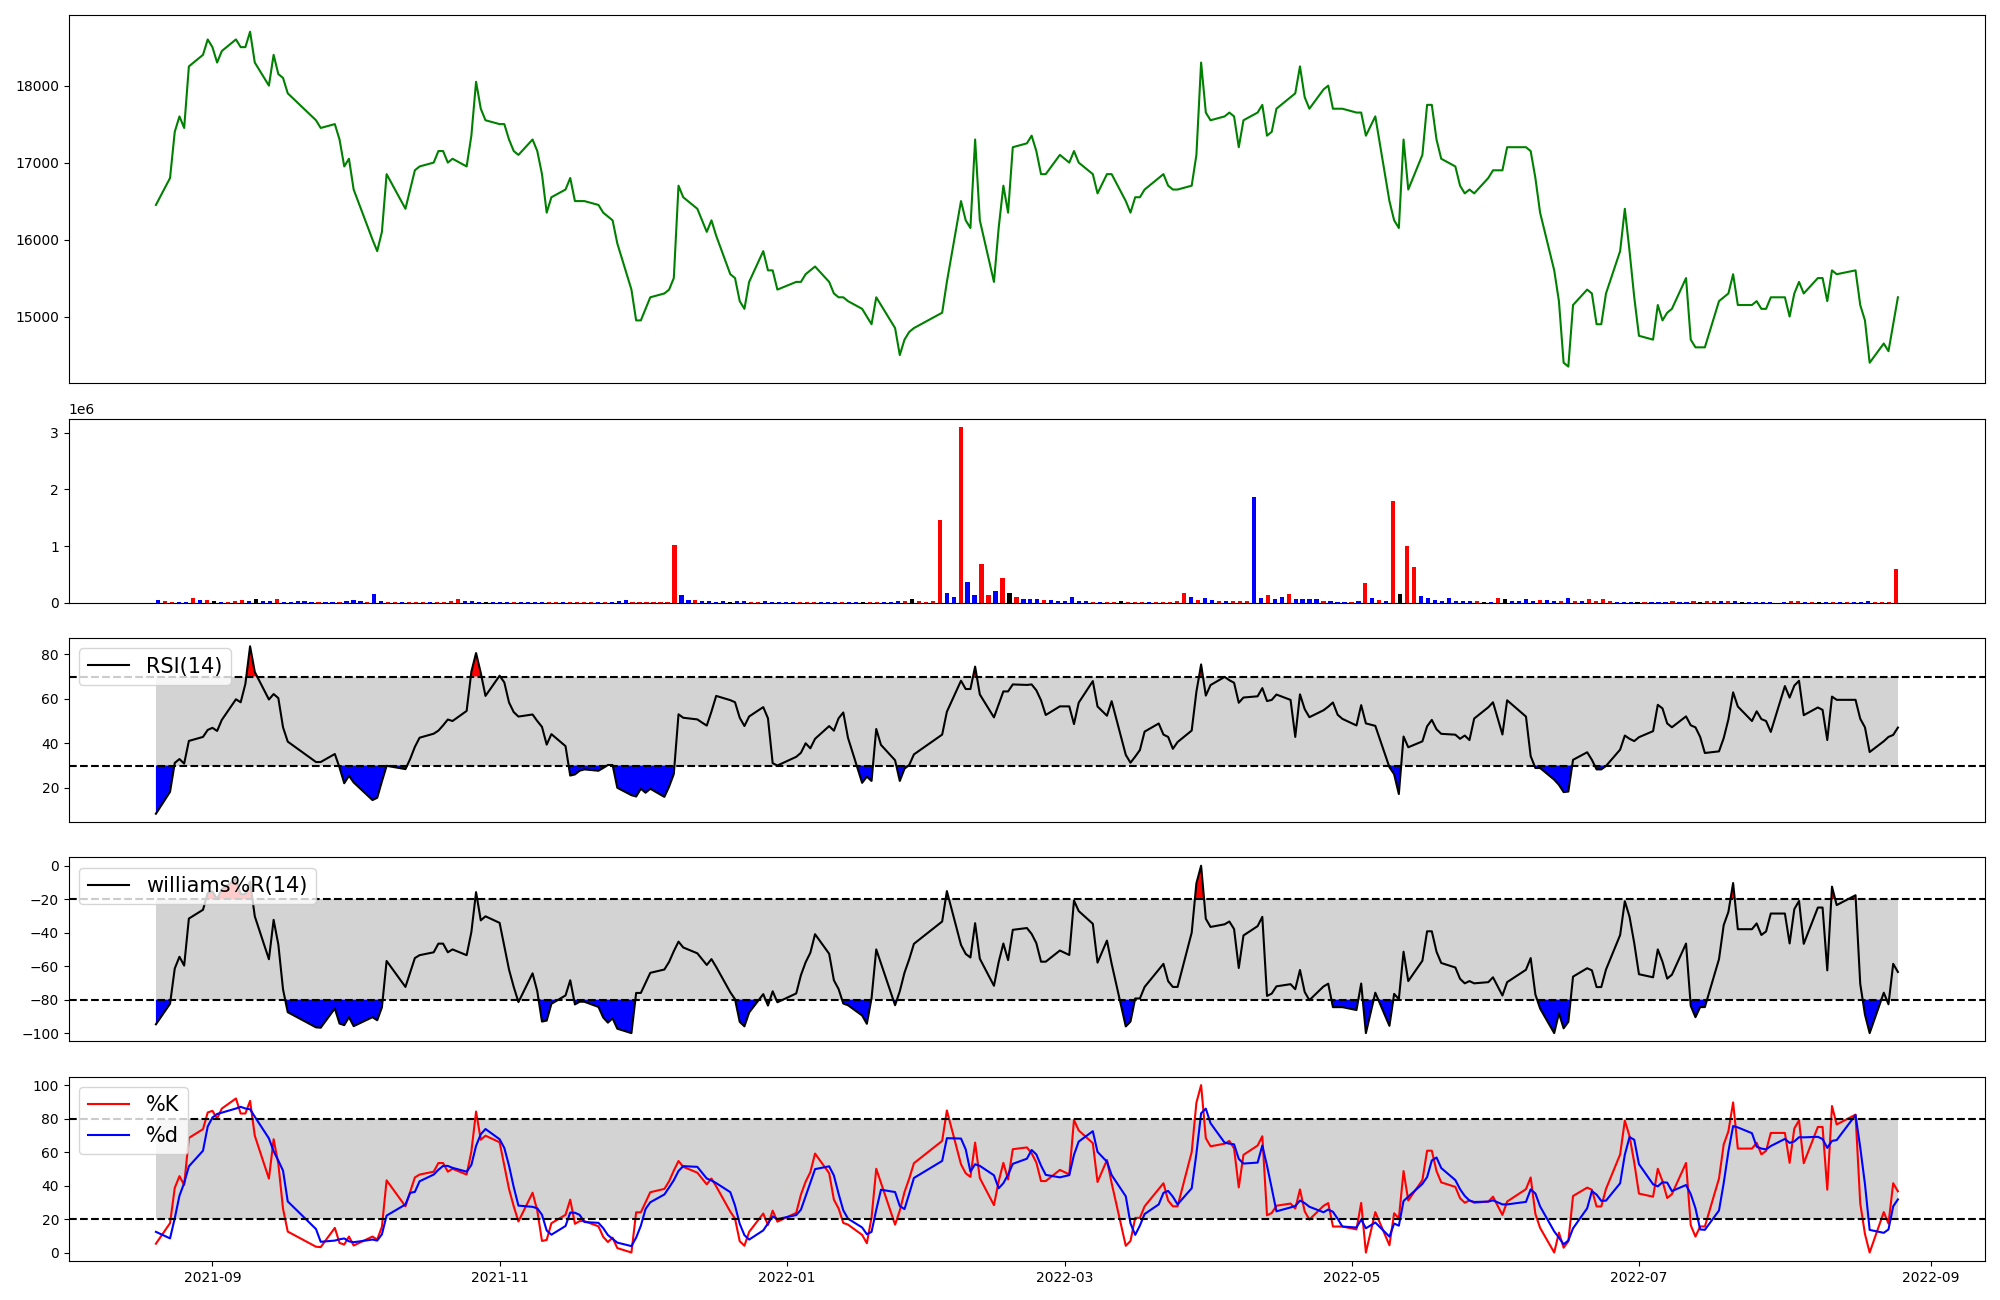Click the 2021-09 x-axis date label
This screenshot has width=2000, height=1300.
point(212,1277)
